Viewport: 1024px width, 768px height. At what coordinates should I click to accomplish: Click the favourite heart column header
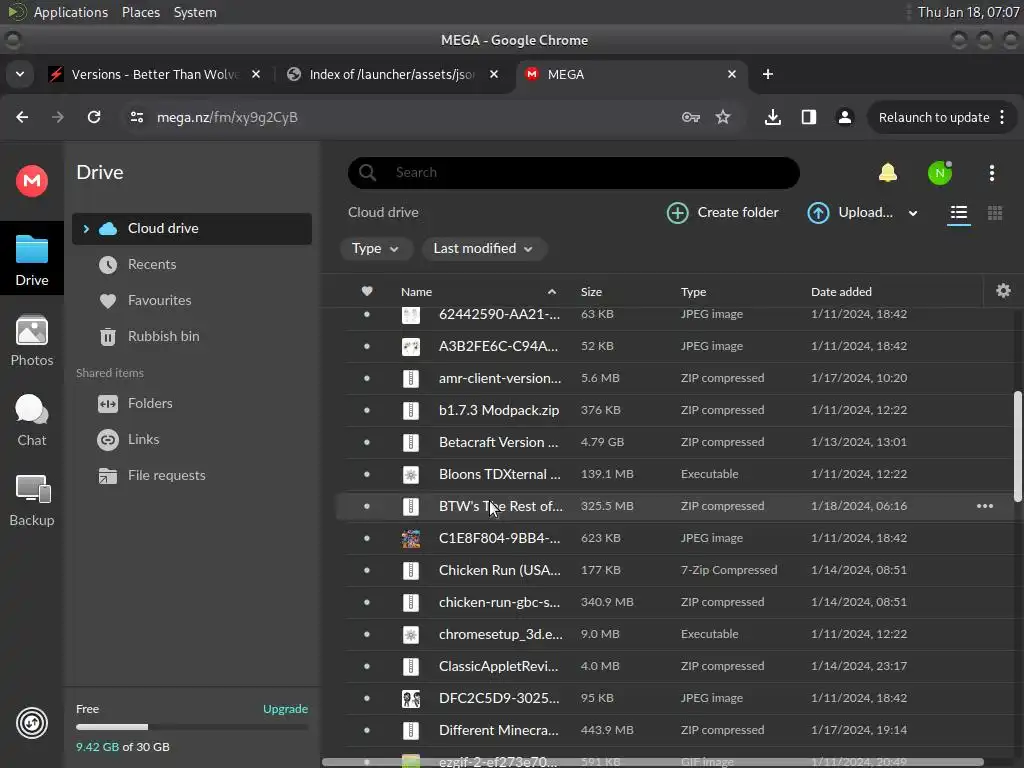tap(367, 291)
